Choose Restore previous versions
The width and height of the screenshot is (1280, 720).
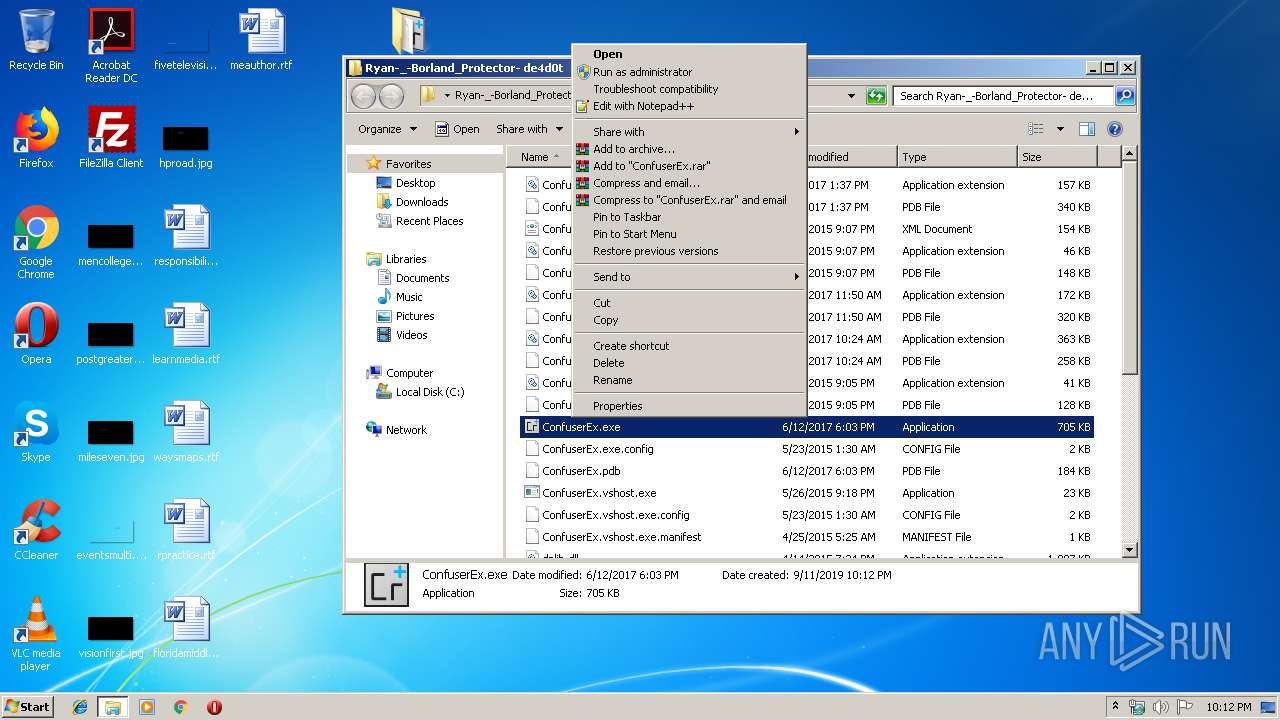point(690,251)
